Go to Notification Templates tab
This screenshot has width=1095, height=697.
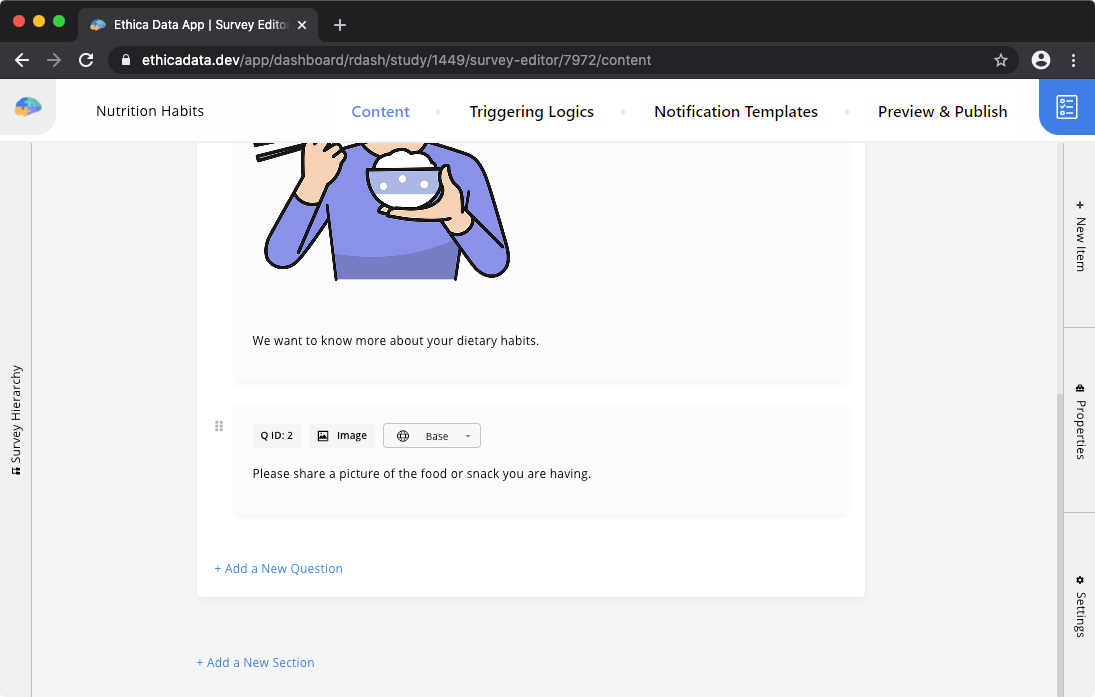click(x=735, y=112)
